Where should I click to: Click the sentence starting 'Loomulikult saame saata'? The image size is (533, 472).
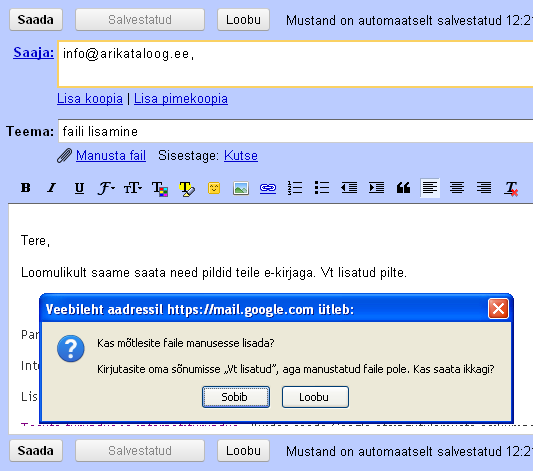click(x=214, y=273)
